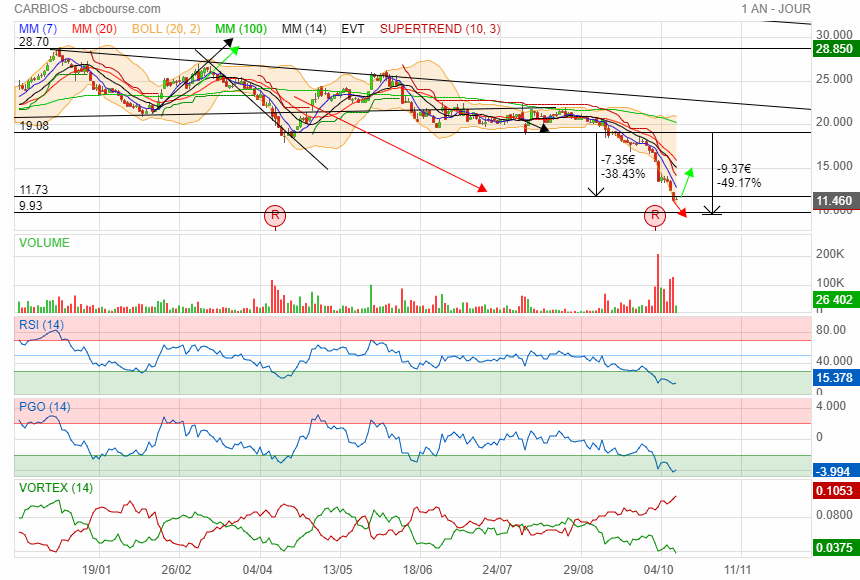Viewport: 860px width, 580px height.
Task: Click the 28.850 green price tag
Action: coord(834,49)
